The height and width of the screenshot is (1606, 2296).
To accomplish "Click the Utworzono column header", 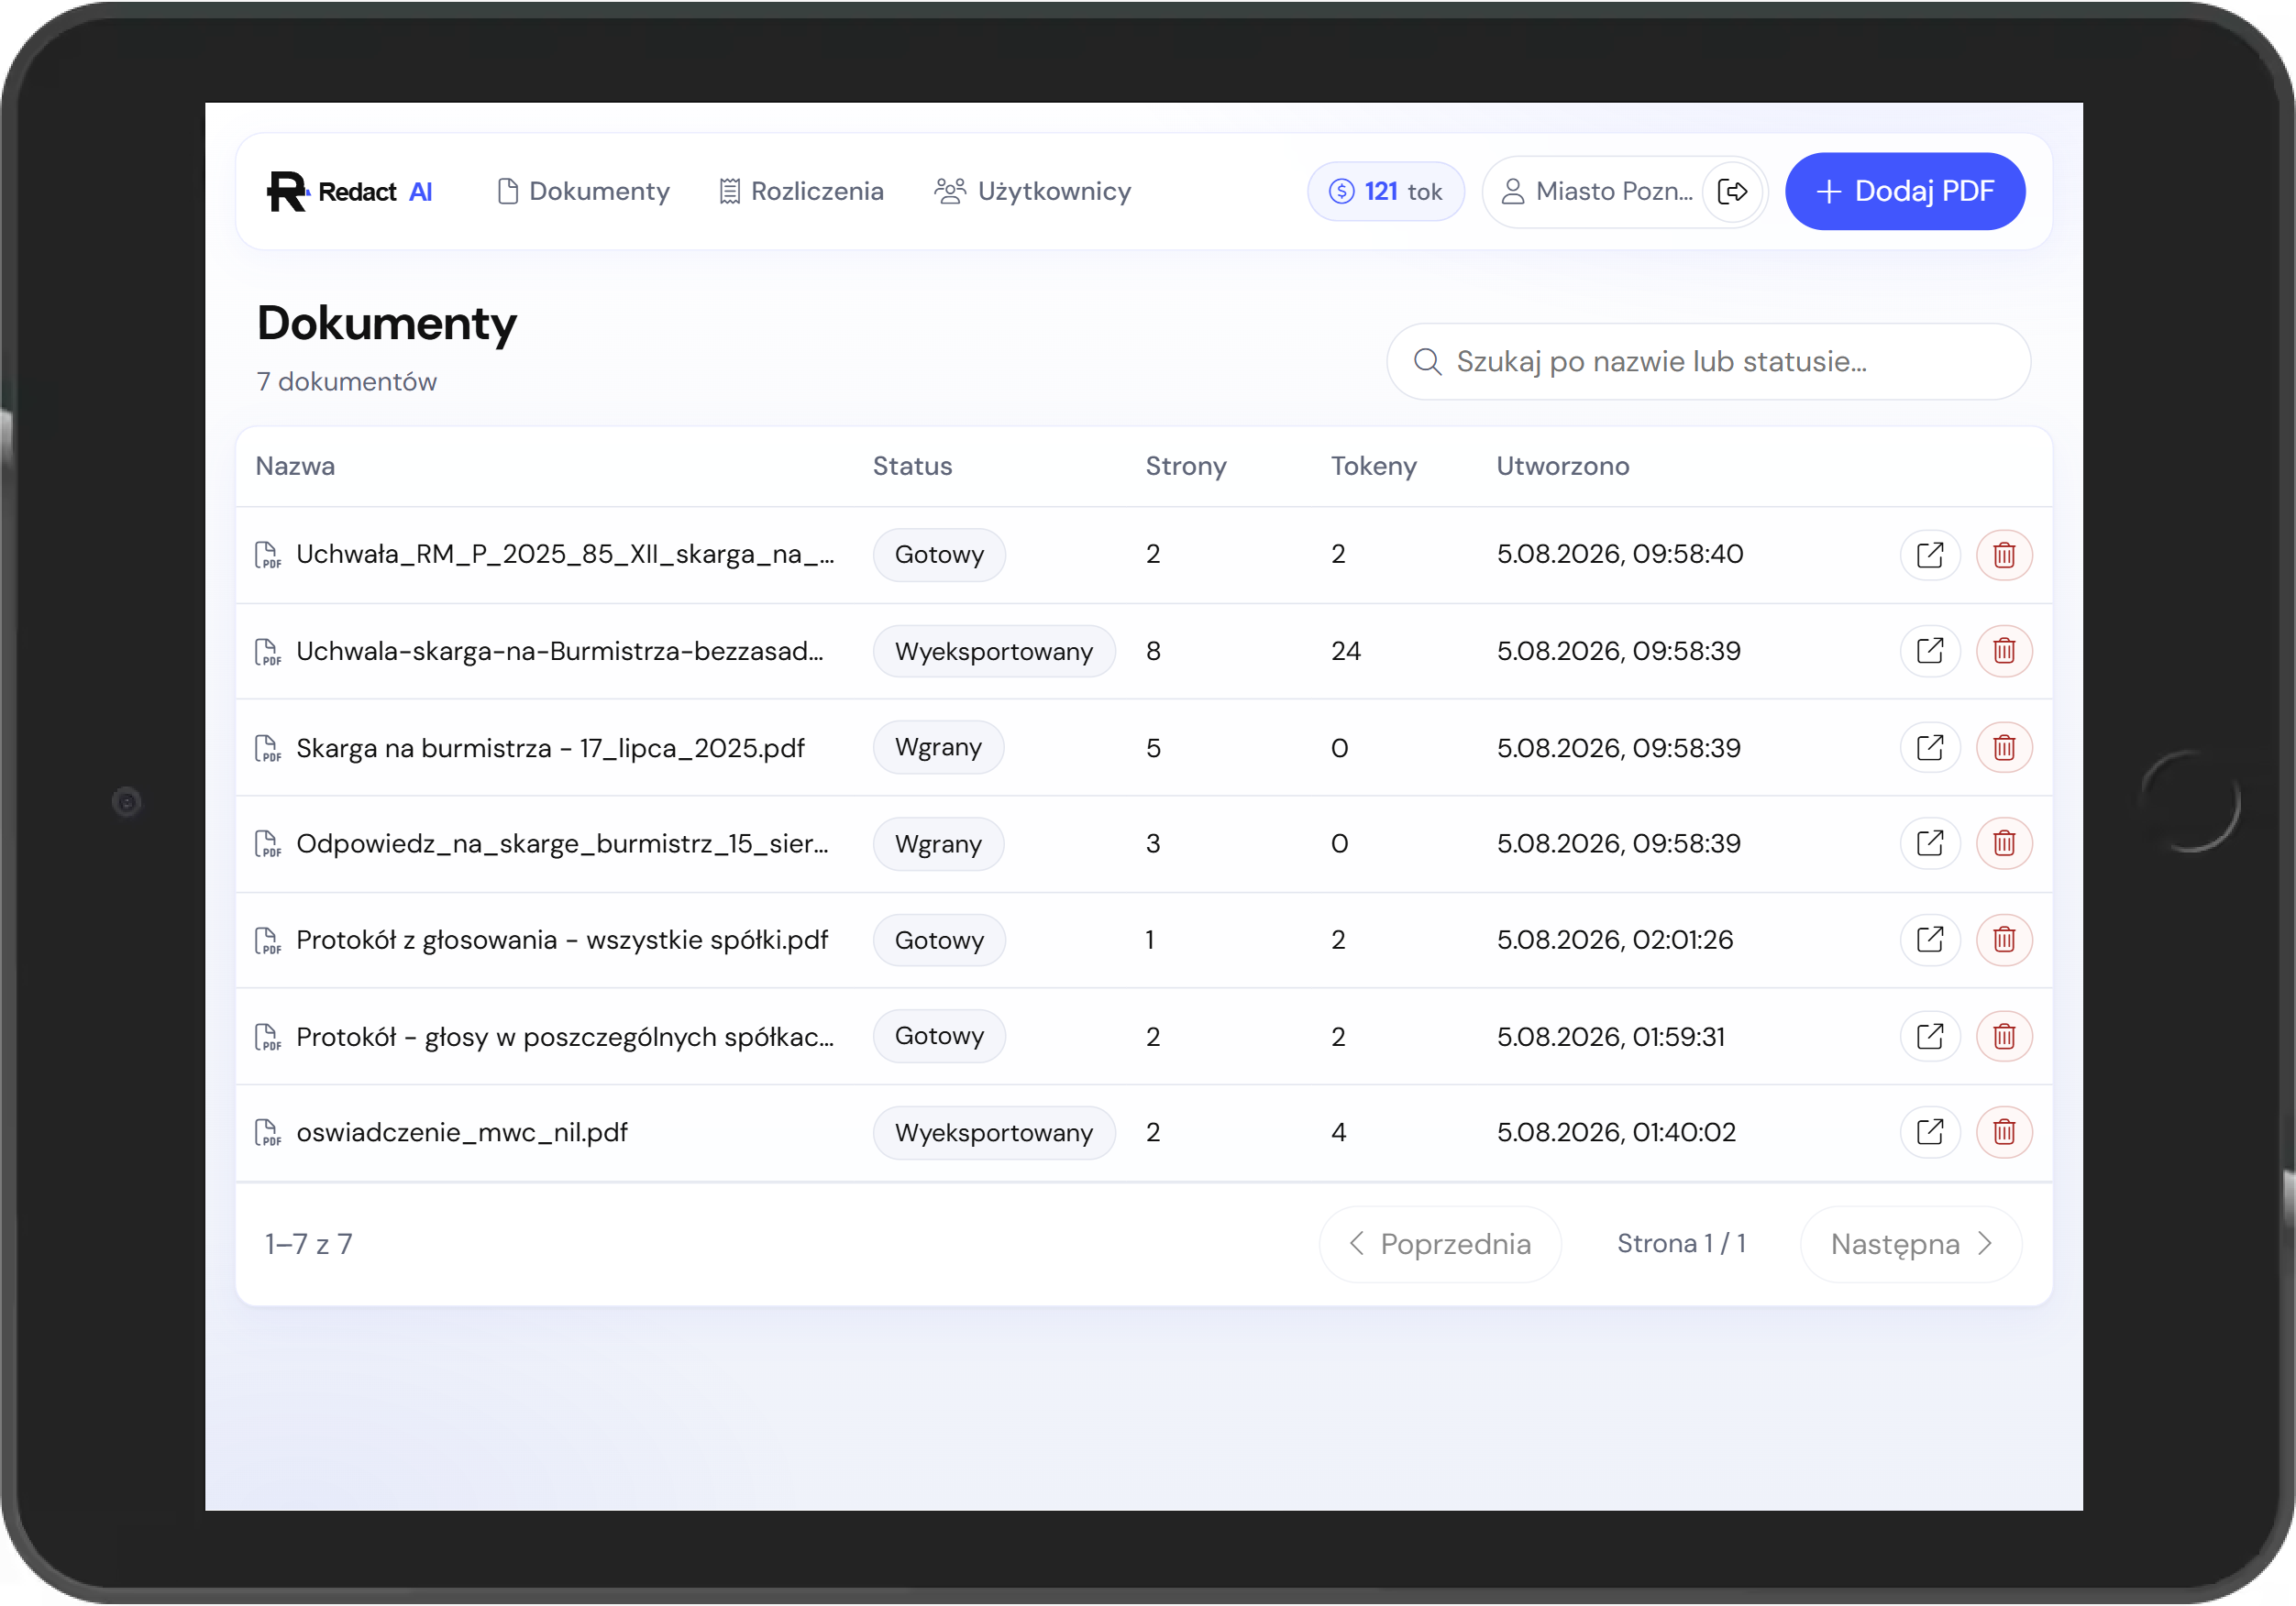I will [x=1562, y=466].
